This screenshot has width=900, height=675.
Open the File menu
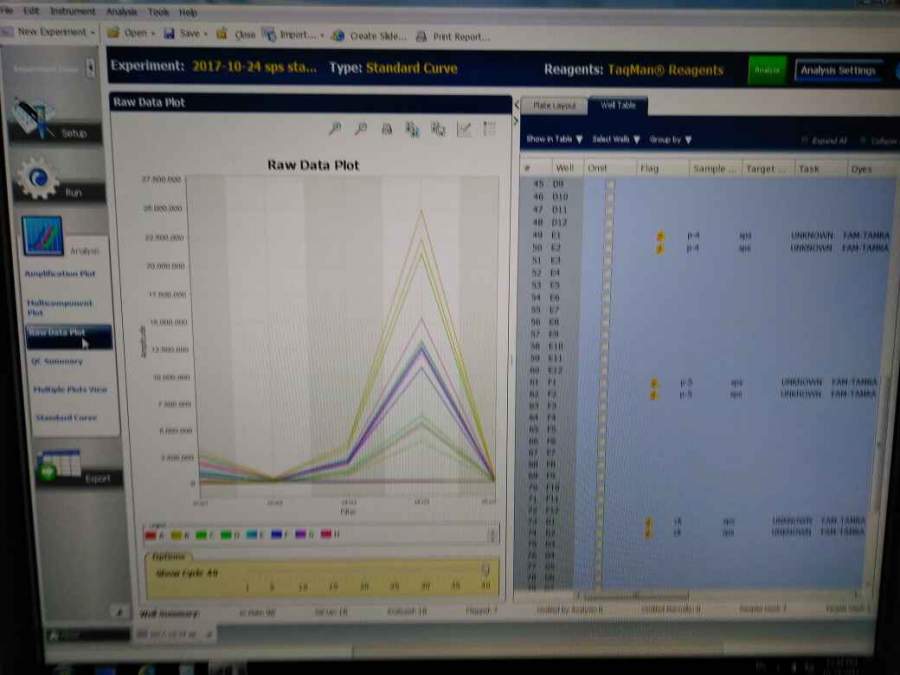coord(7,10)
